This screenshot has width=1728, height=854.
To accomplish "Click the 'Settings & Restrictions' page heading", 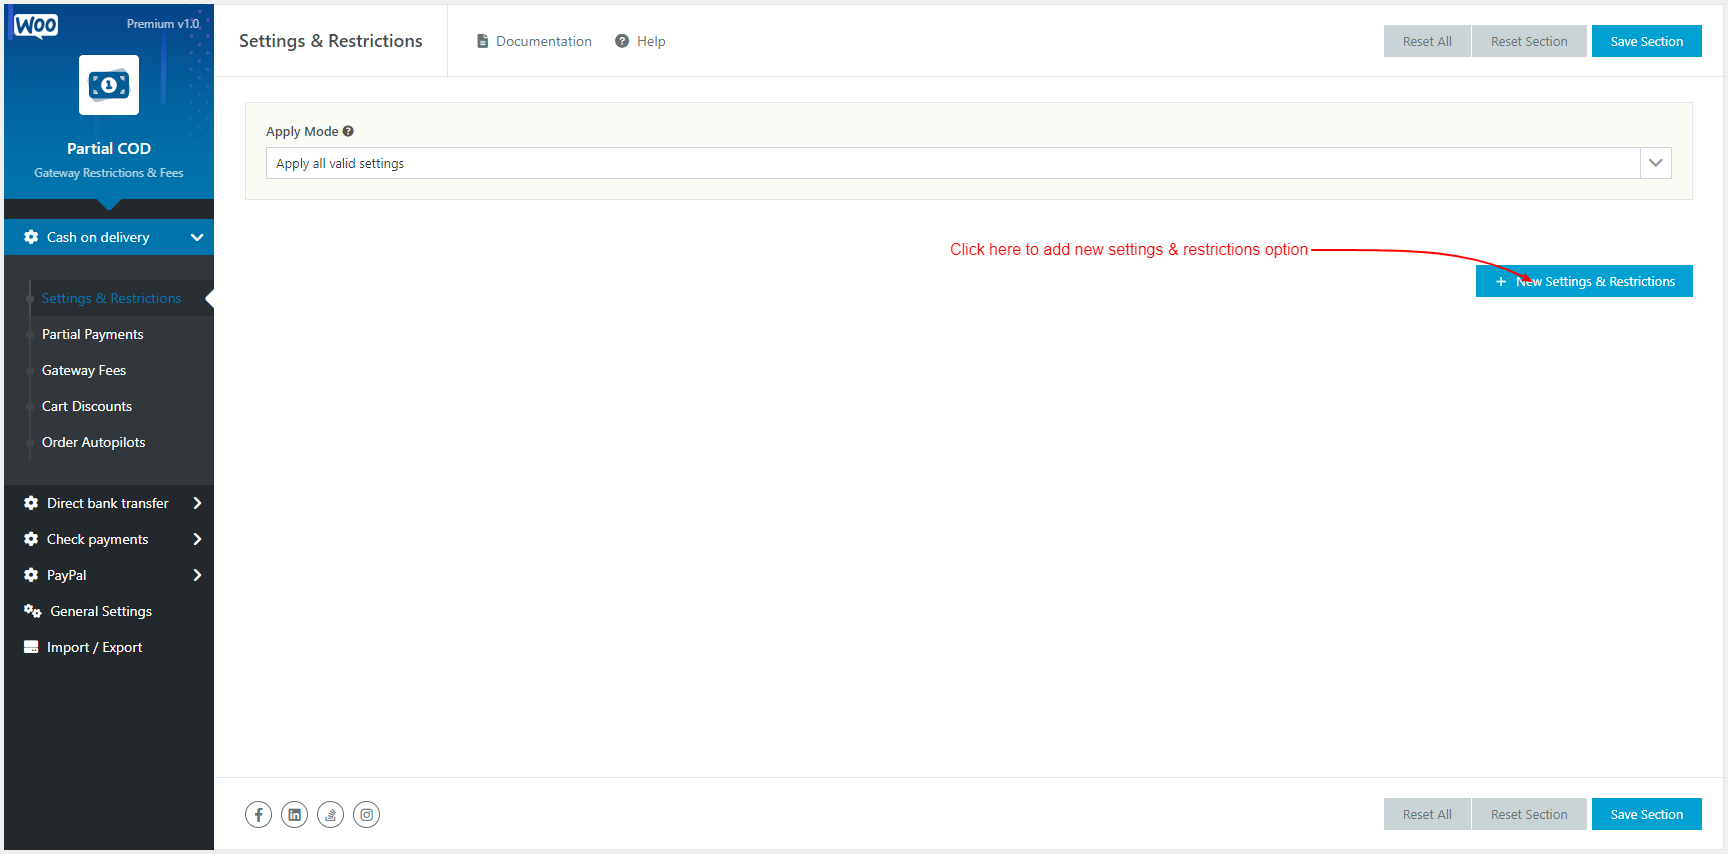I will [x=331, y=41].
